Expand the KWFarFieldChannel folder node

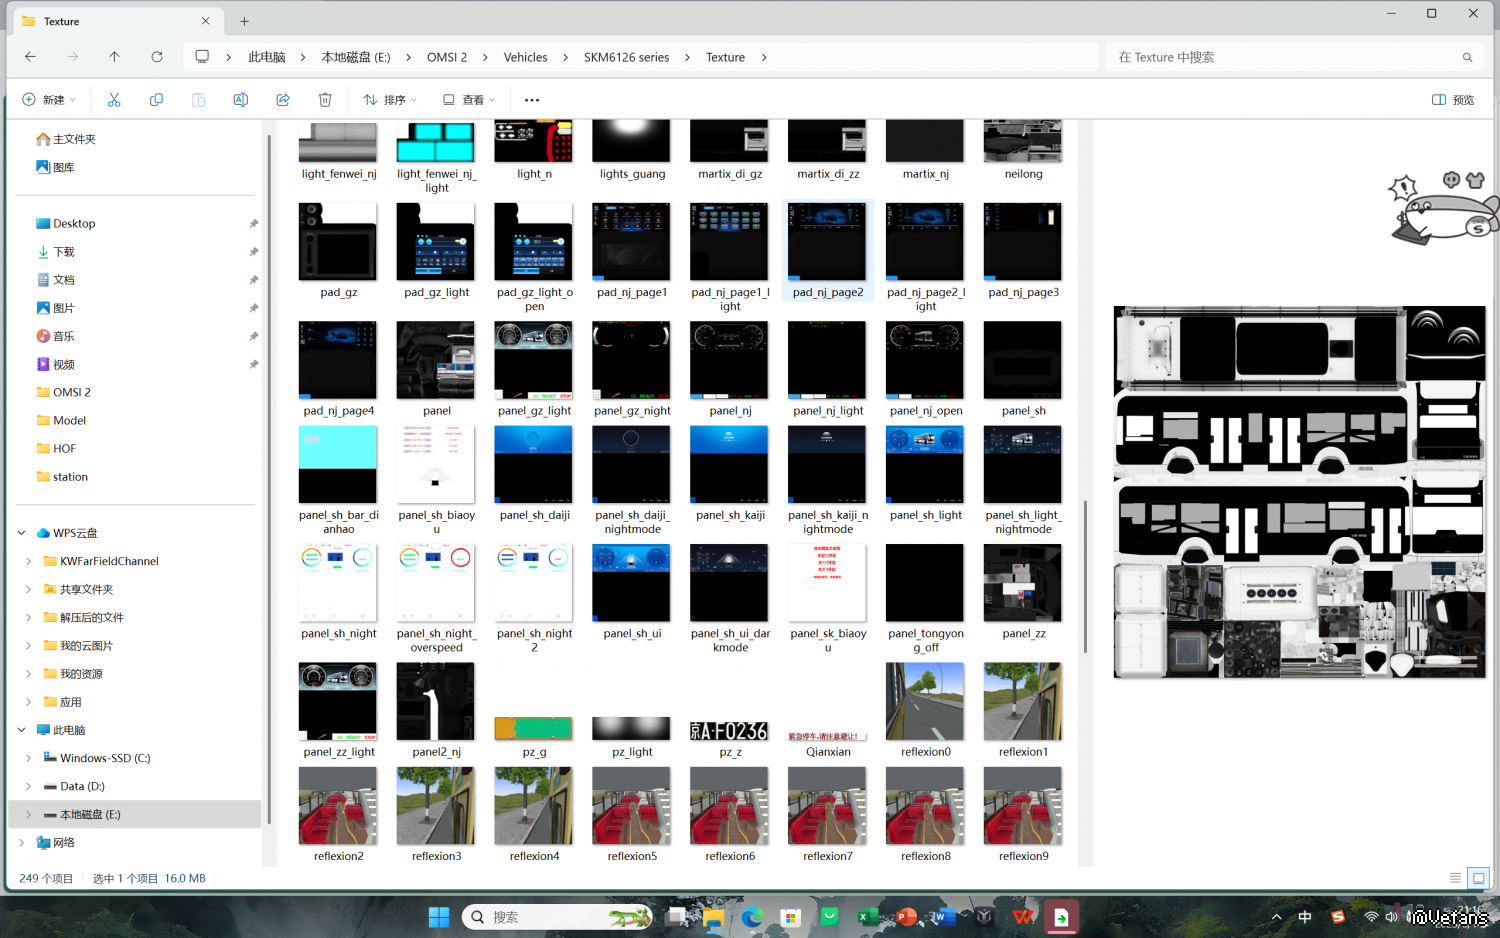(x=28, y=561)
